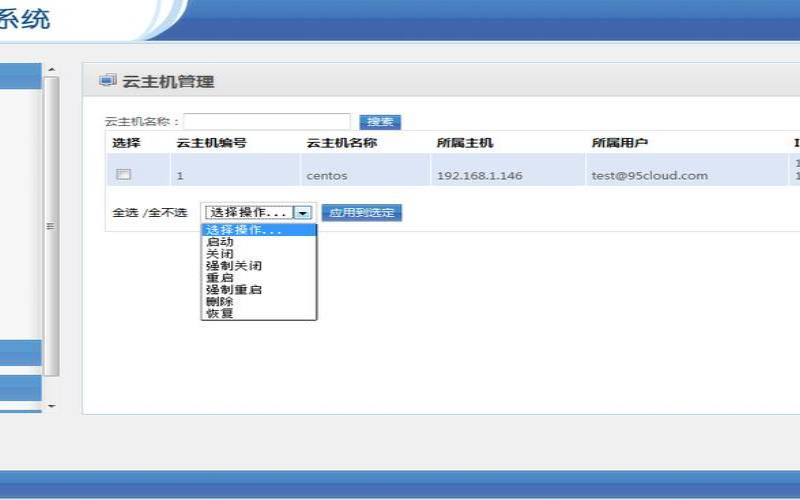Pick 删除 from the operation list

tap(219, 302)
